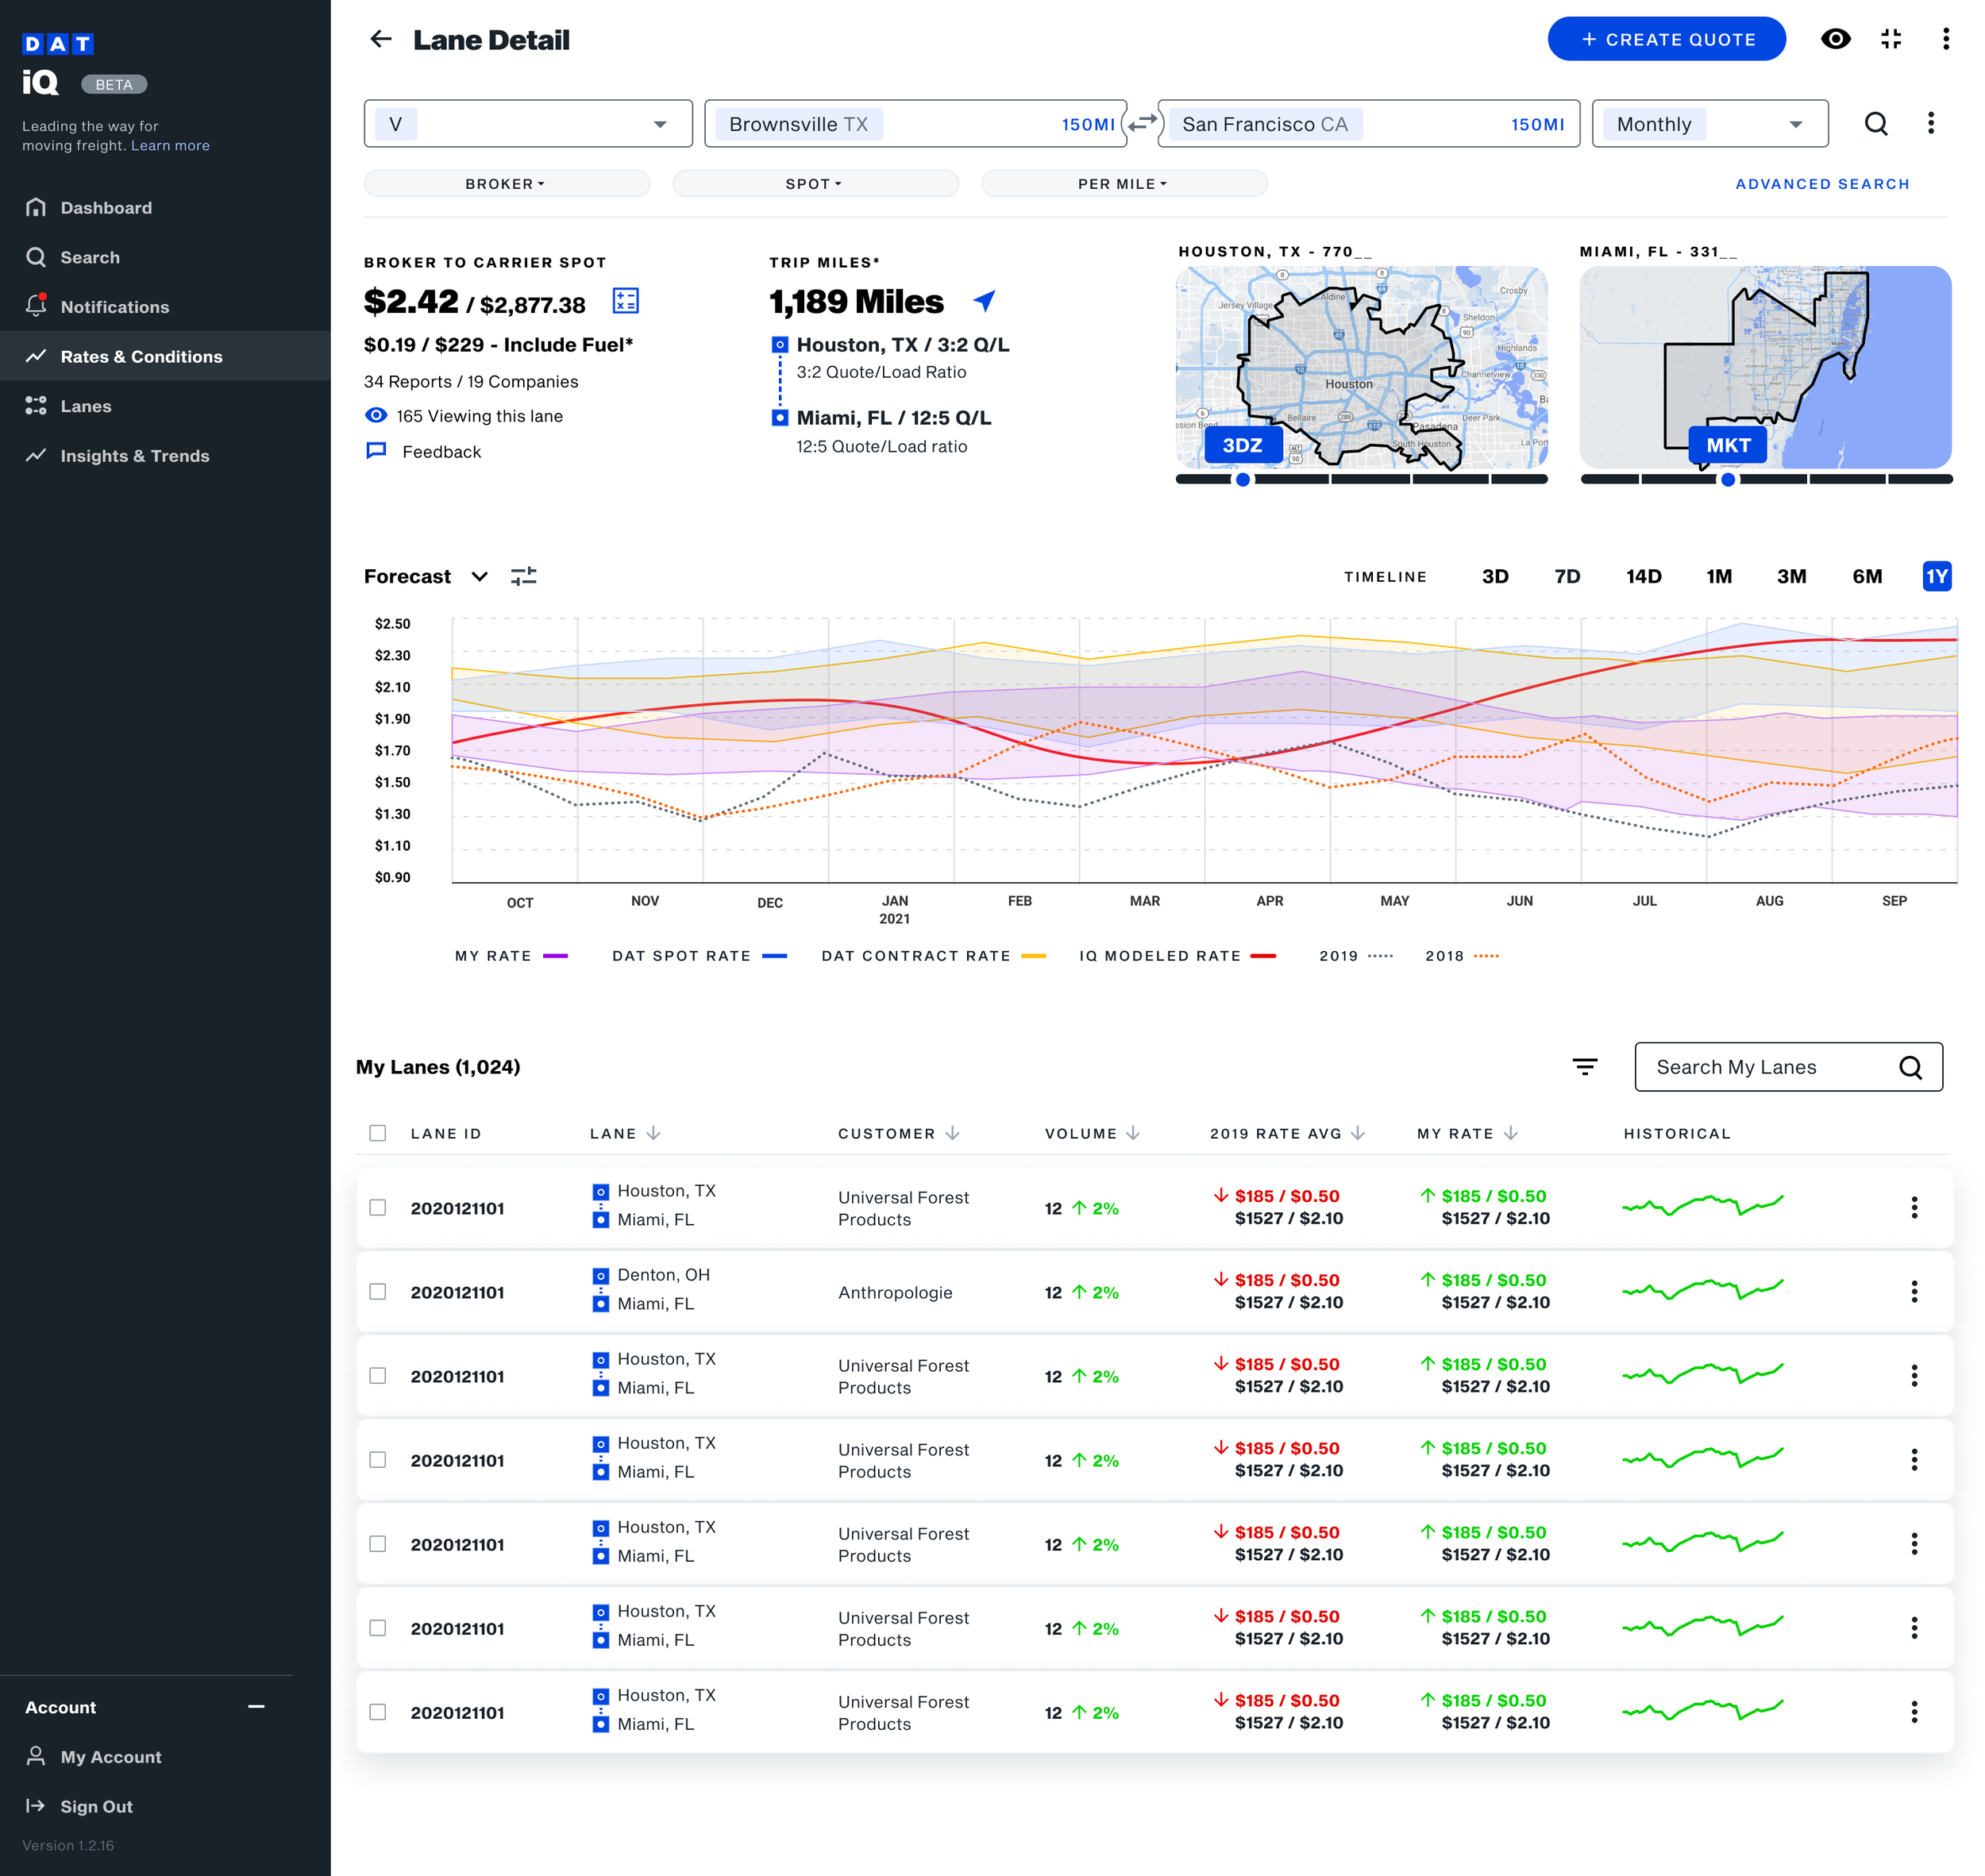Open the rate calculator icon next to $2.42

click(x=625, y=301)
